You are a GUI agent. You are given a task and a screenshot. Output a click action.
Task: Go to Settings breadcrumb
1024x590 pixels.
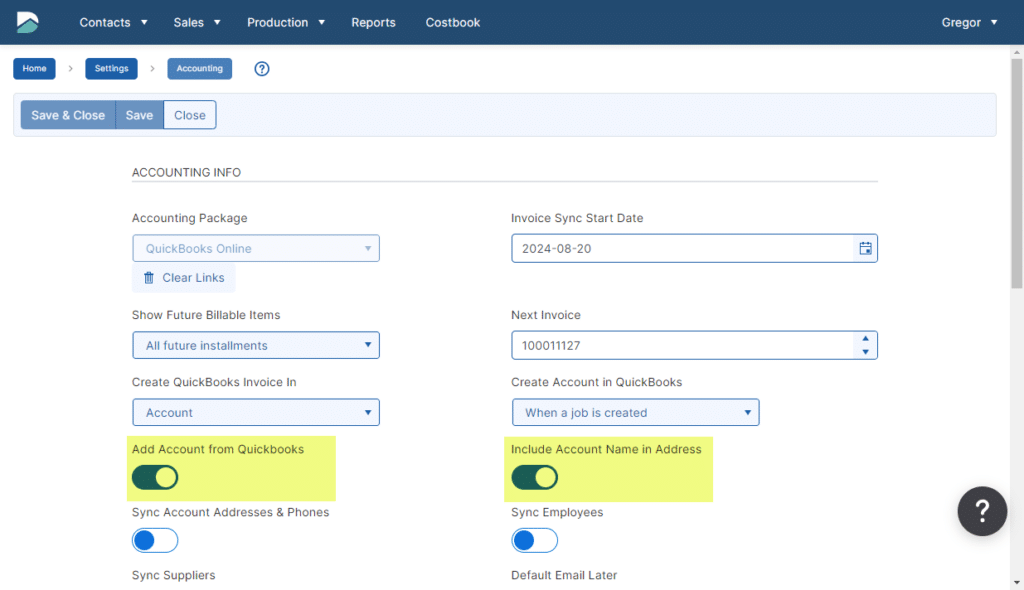111,69
